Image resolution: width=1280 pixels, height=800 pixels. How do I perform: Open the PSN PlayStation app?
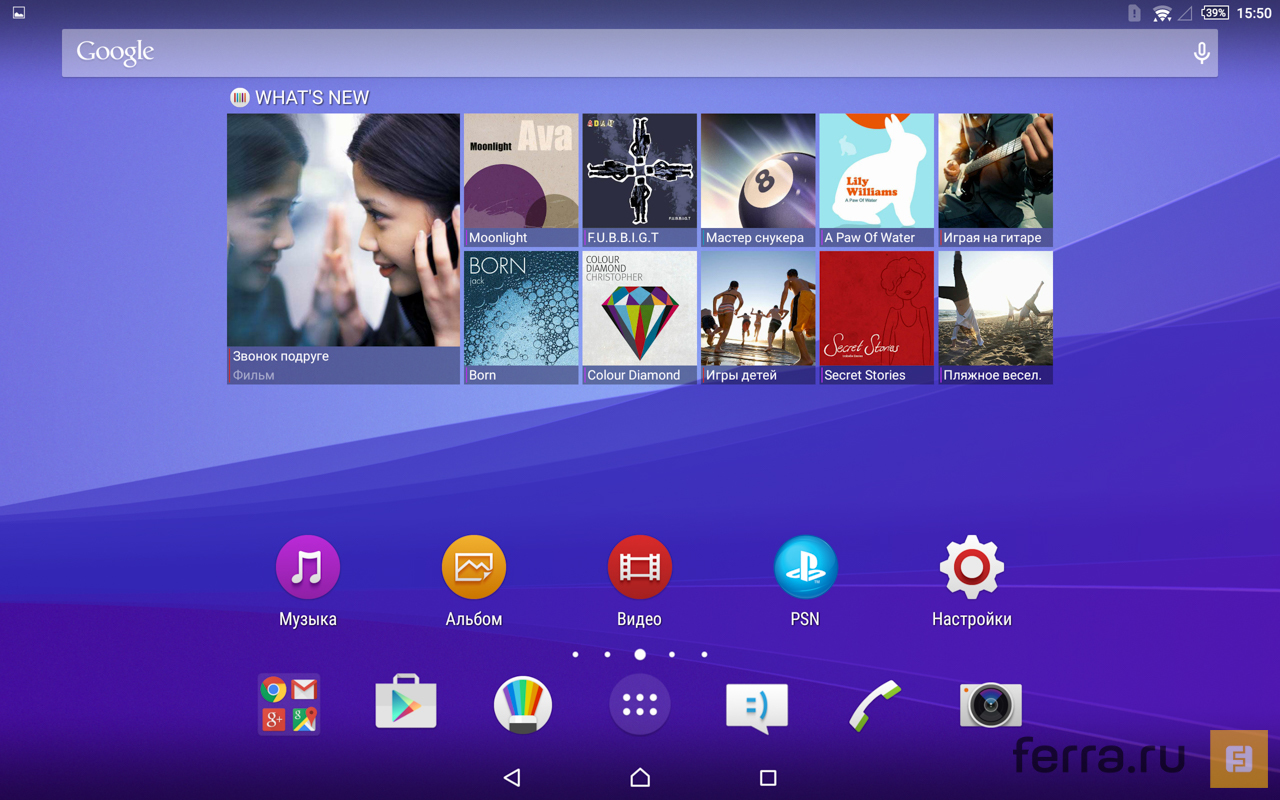tap(805, 567)
